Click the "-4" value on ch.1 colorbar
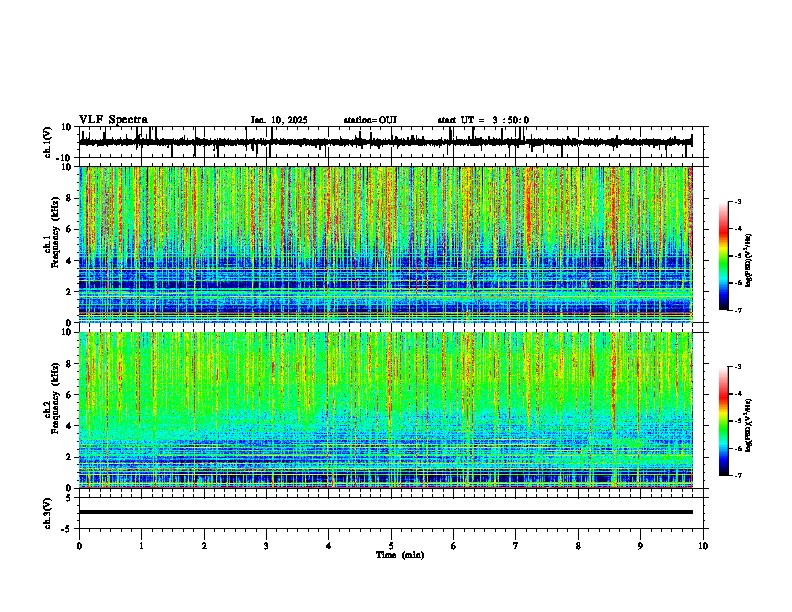 point(737,229)
